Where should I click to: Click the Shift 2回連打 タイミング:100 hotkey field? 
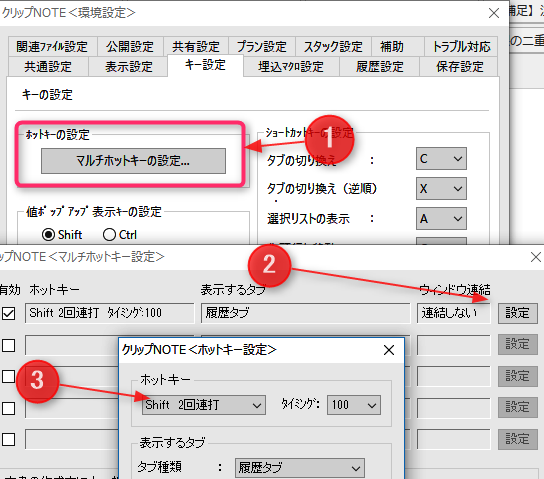pos(110,313)
